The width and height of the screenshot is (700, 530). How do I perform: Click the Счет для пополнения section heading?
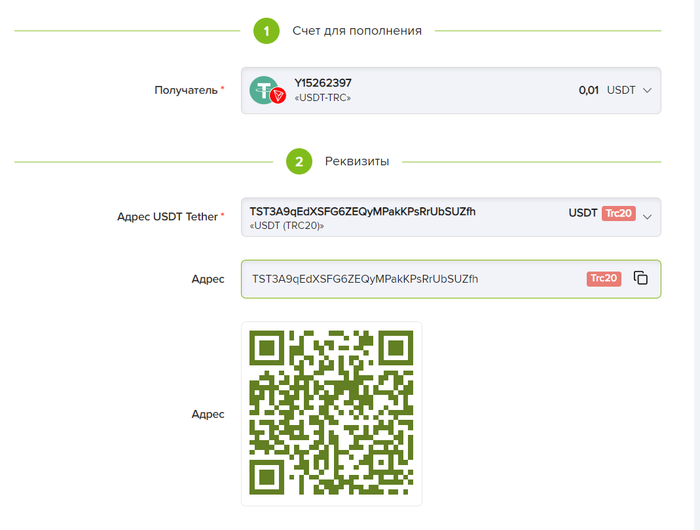[x=357, y=31]
